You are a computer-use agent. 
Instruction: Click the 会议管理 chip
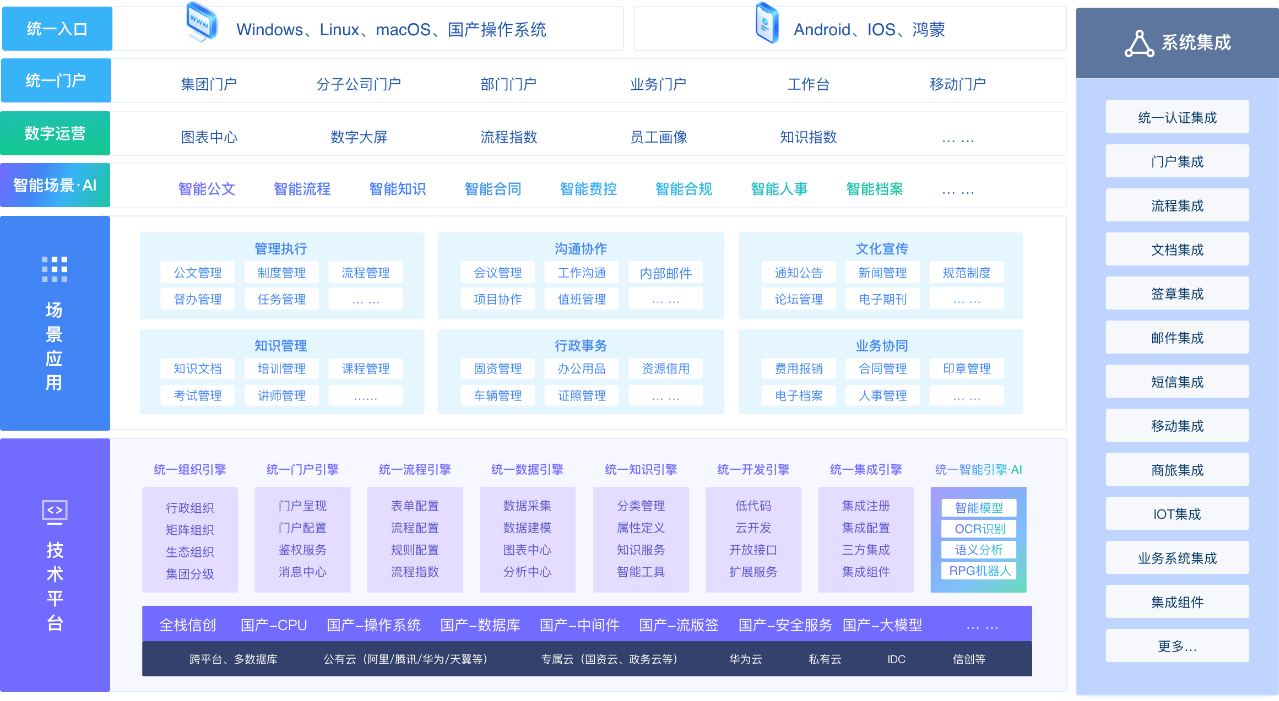click(x=498, y=272)
